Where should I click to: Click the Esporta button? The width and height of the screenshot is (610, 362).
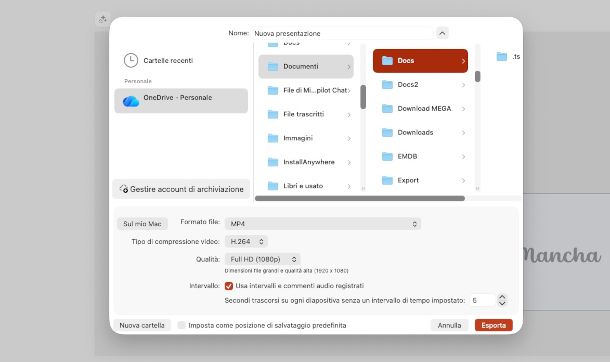pos(494,325)
